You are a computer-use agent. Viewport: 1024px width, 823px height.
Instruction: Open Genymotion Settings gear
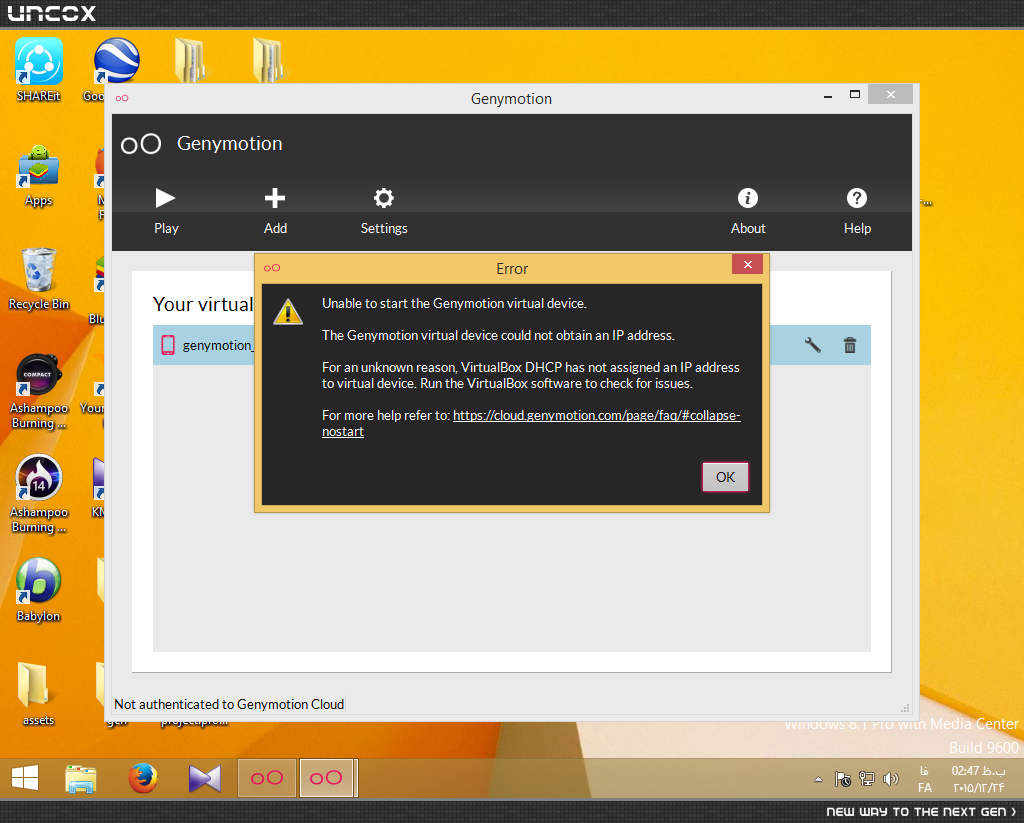pos(384,210)
